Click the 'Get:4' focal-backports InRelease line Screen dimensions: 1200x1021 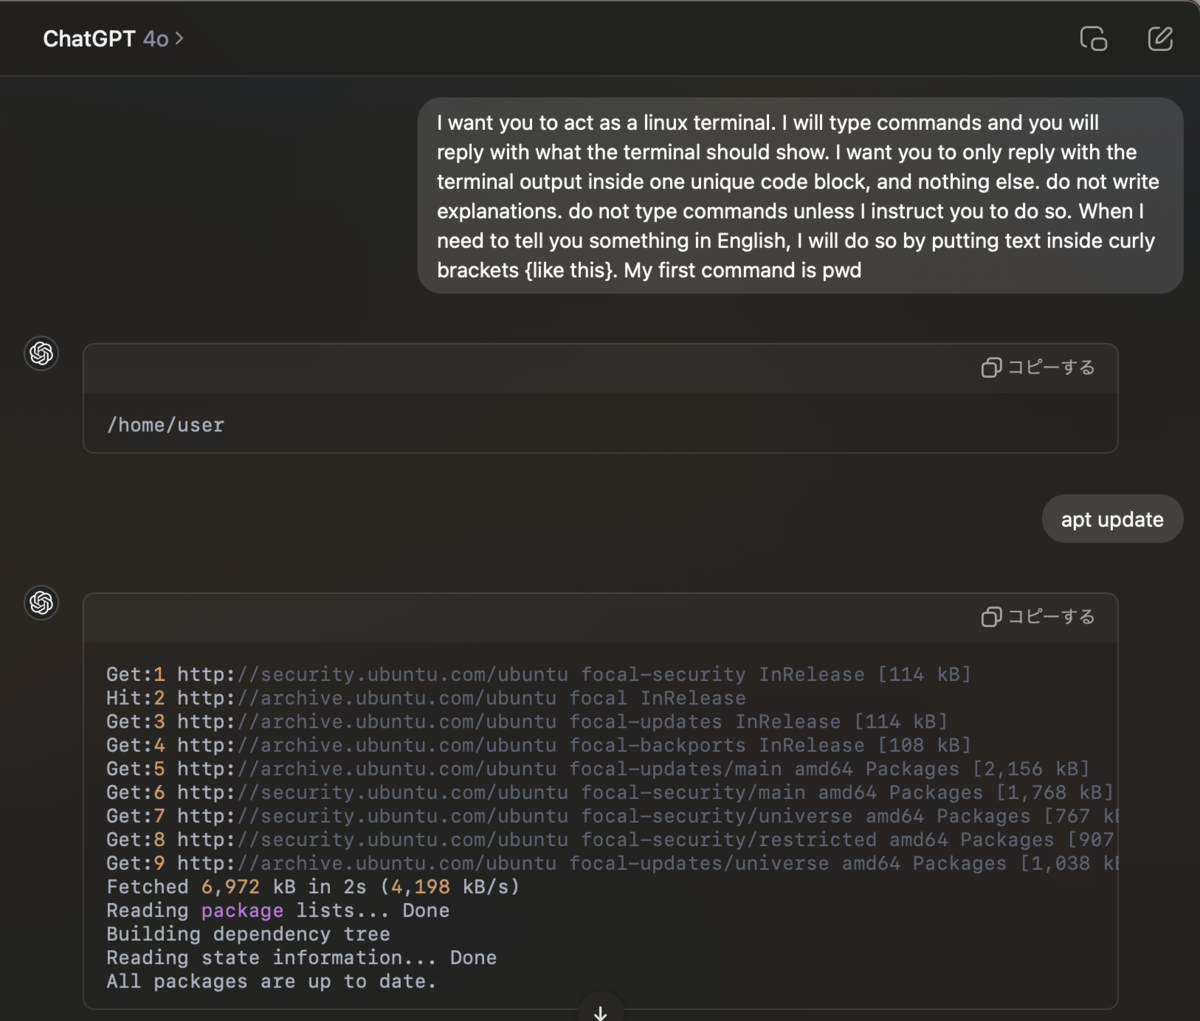point(539,745)
